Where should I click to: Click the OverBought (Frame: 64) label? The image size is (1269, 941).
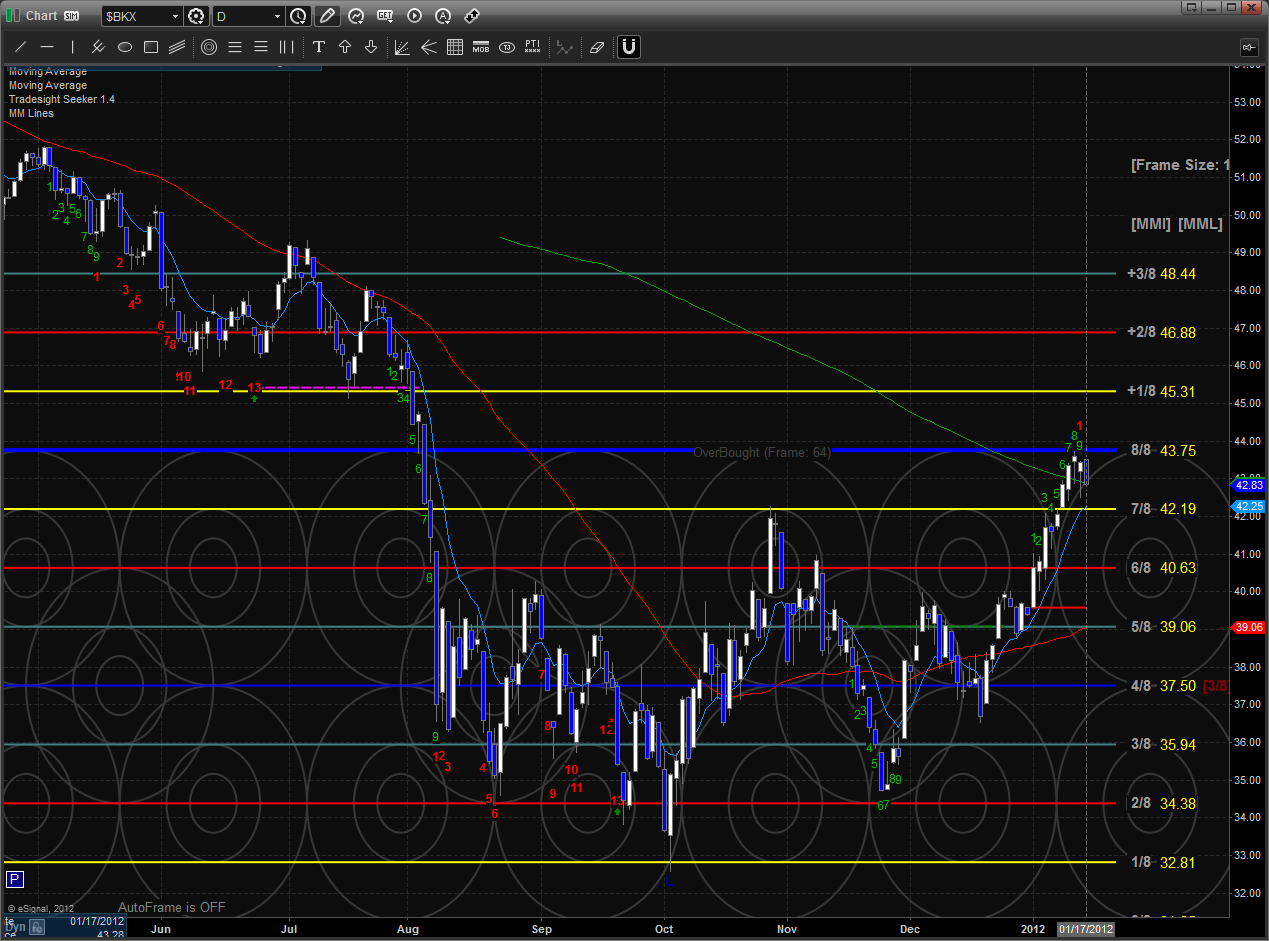point(762,452)
